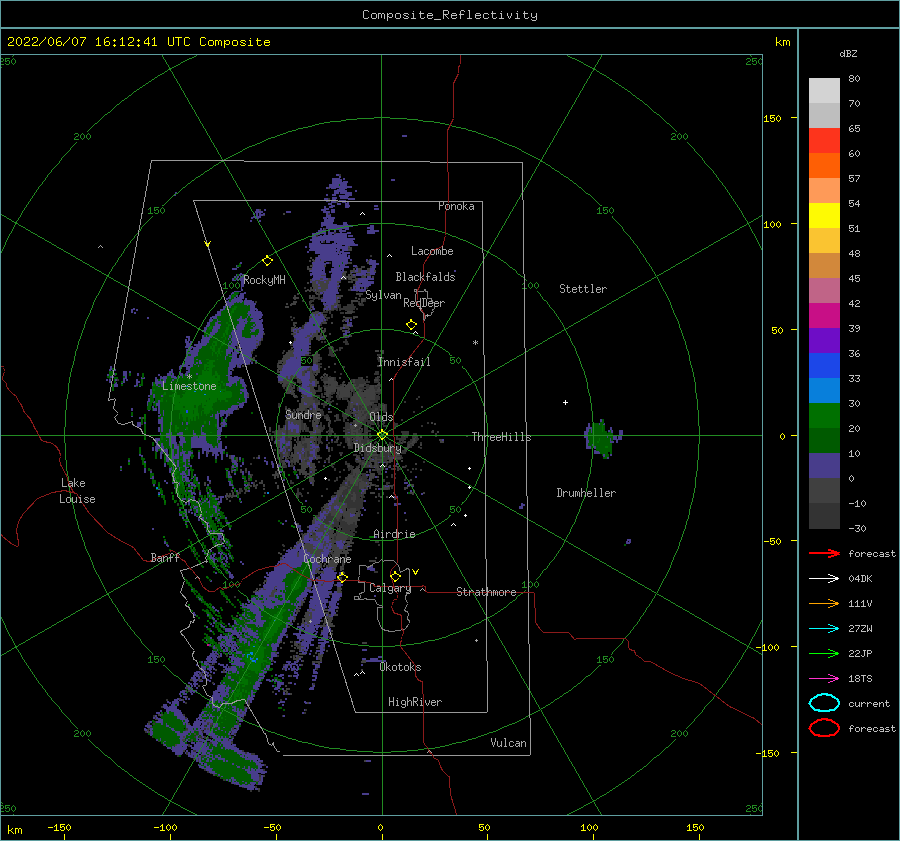Click the light gray 80 dBZ color swatch
Screen dimensions: 900x841
click(824, 90)
